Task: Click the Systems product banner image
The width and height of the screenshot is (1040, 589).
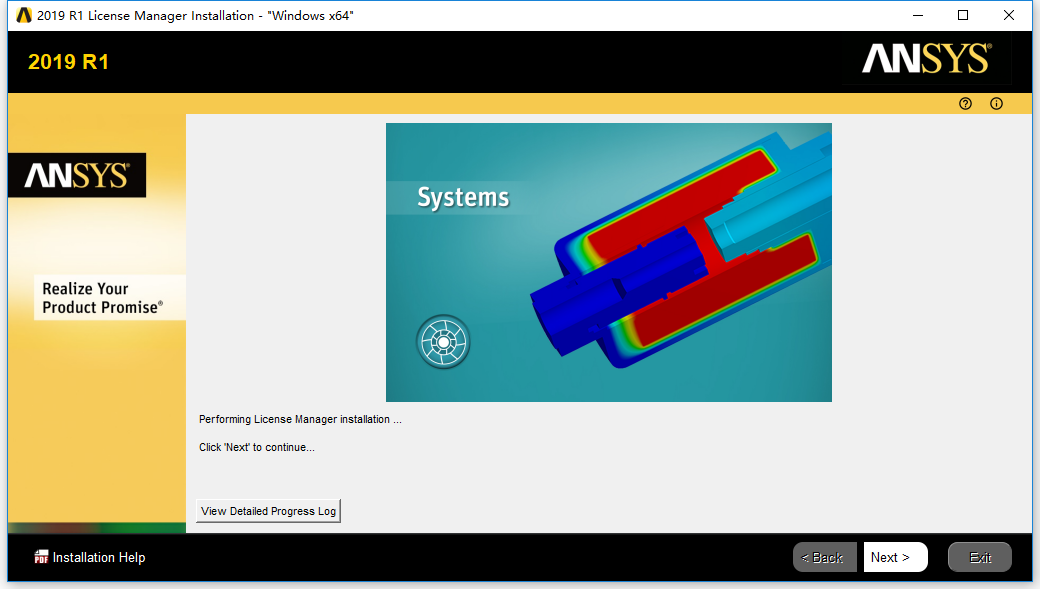Action: pos(609,262)
